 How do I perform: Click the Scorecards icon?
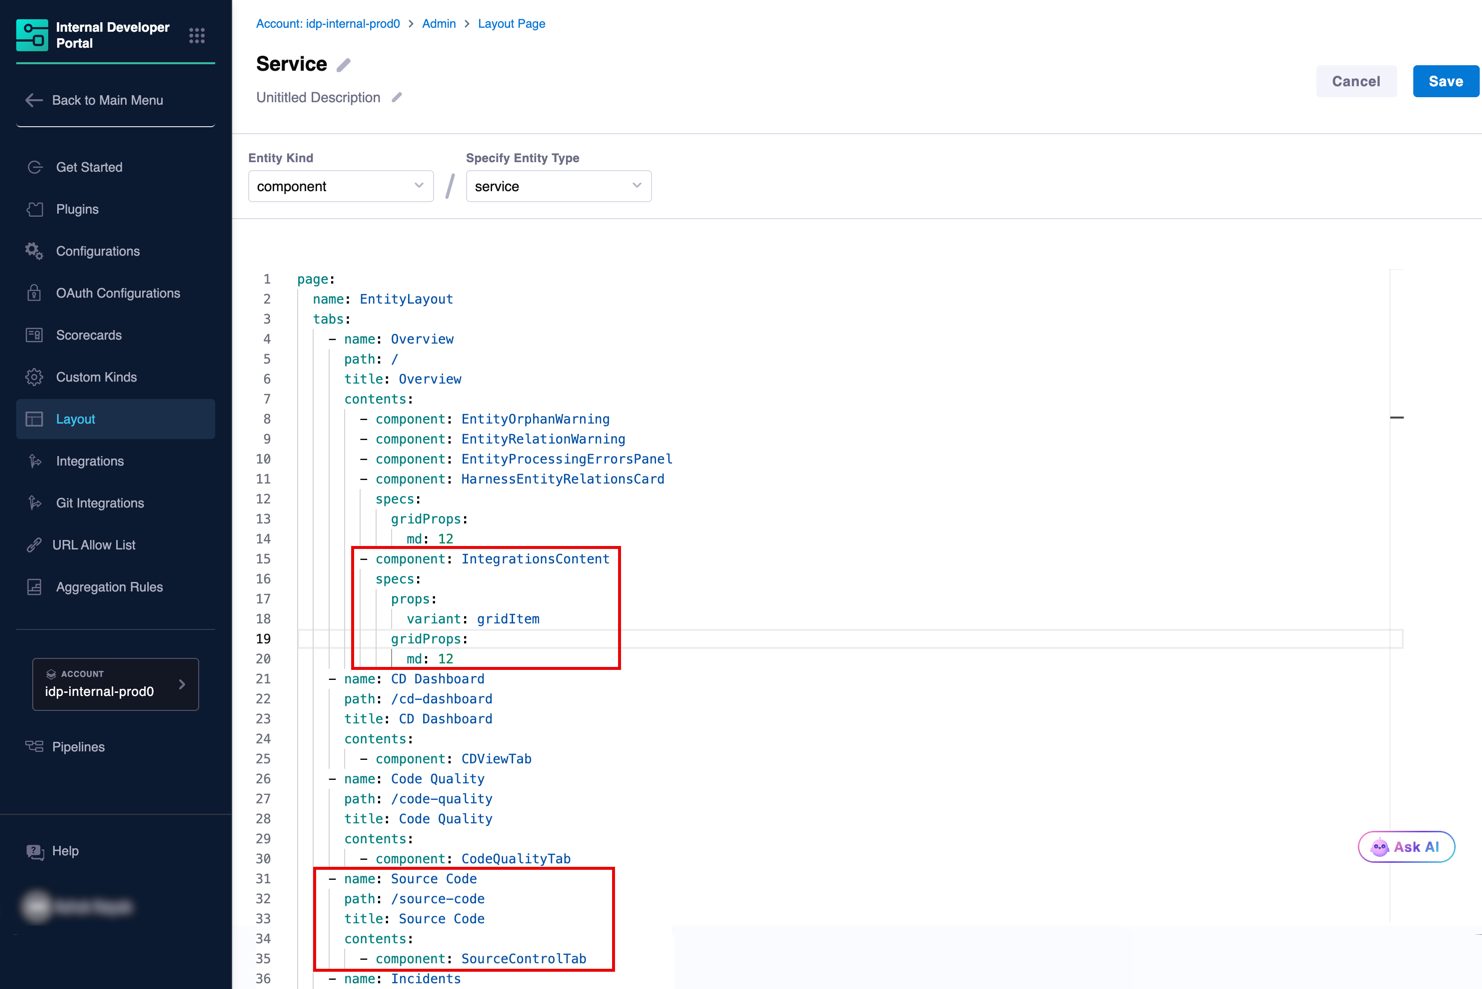pos(35,335)
